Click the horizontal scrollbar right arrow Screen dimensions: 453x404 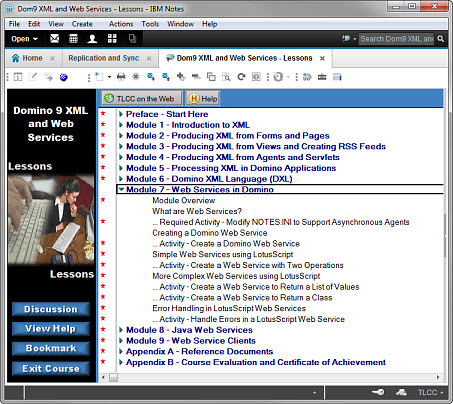point(438,377)
